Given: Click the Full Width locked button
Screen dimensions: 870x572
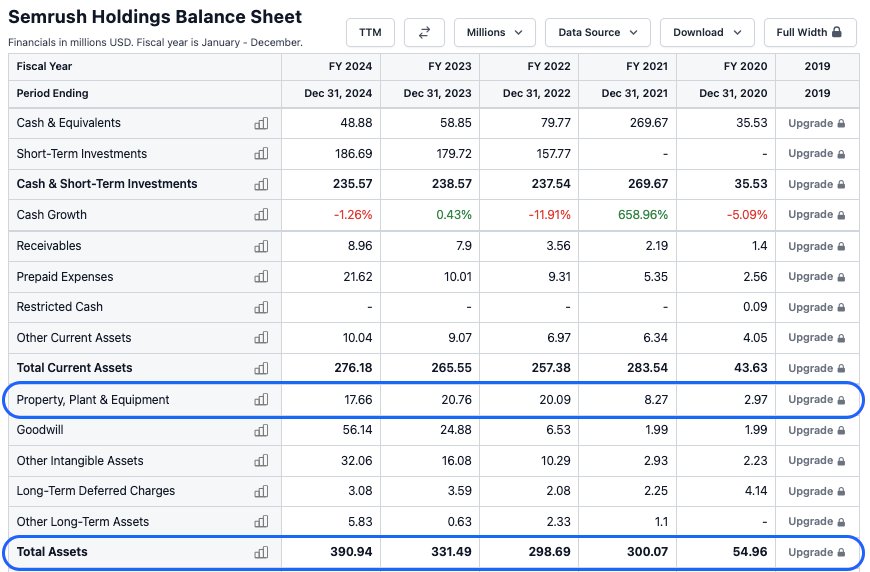Looking at the screenshot, I should coord(810,33).
